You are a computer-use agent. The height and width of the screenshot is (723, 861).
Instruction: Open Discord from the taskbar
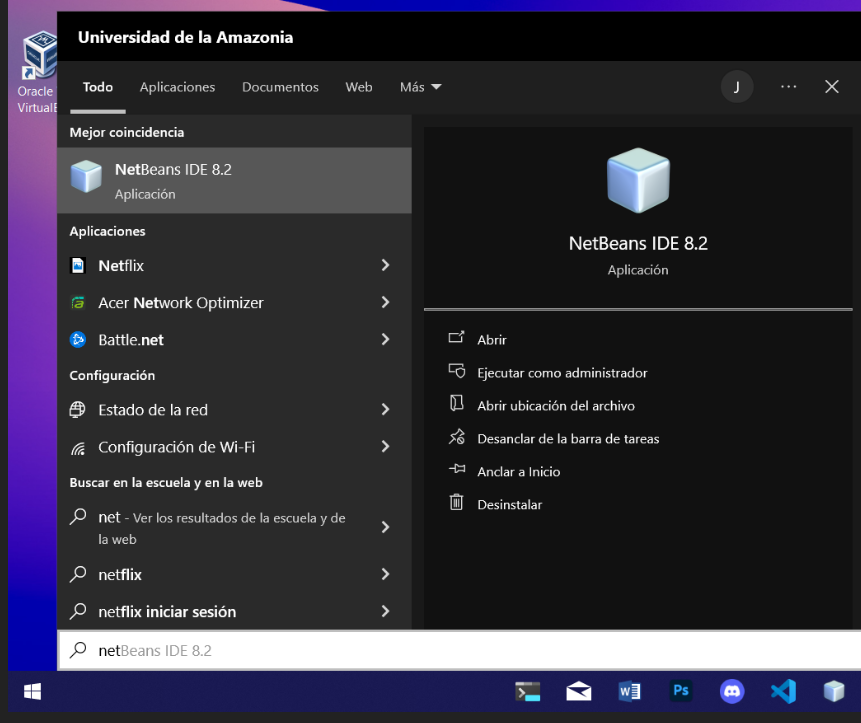(732, 692)
